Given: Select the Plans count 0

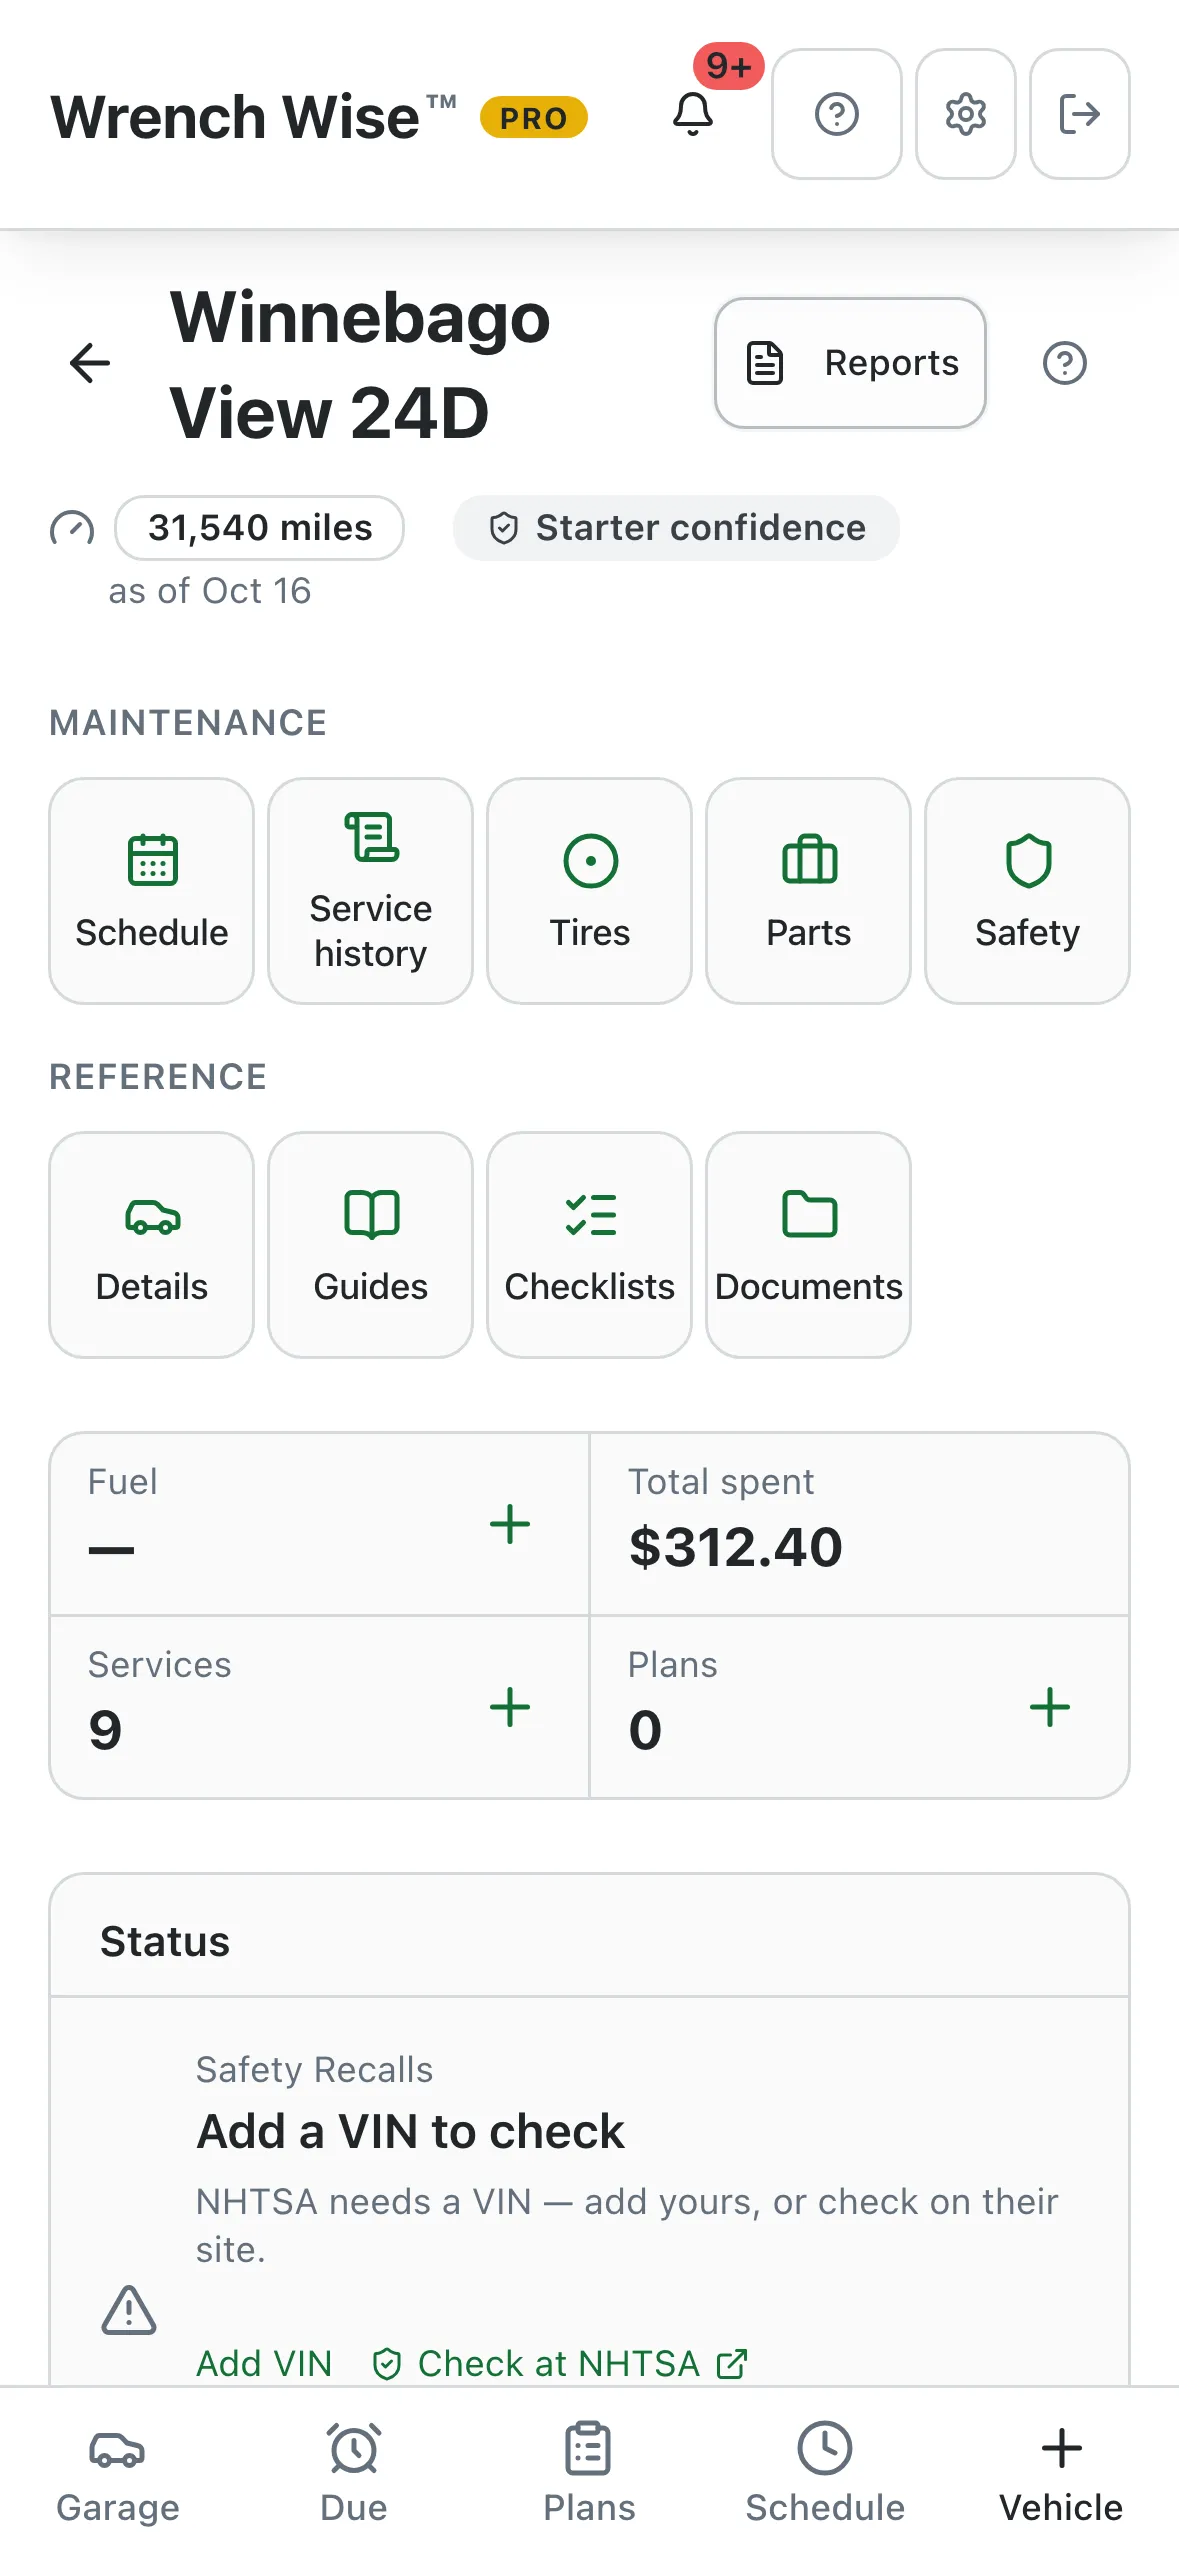Looking at the screenshot, I should [x=645, y=1731].
